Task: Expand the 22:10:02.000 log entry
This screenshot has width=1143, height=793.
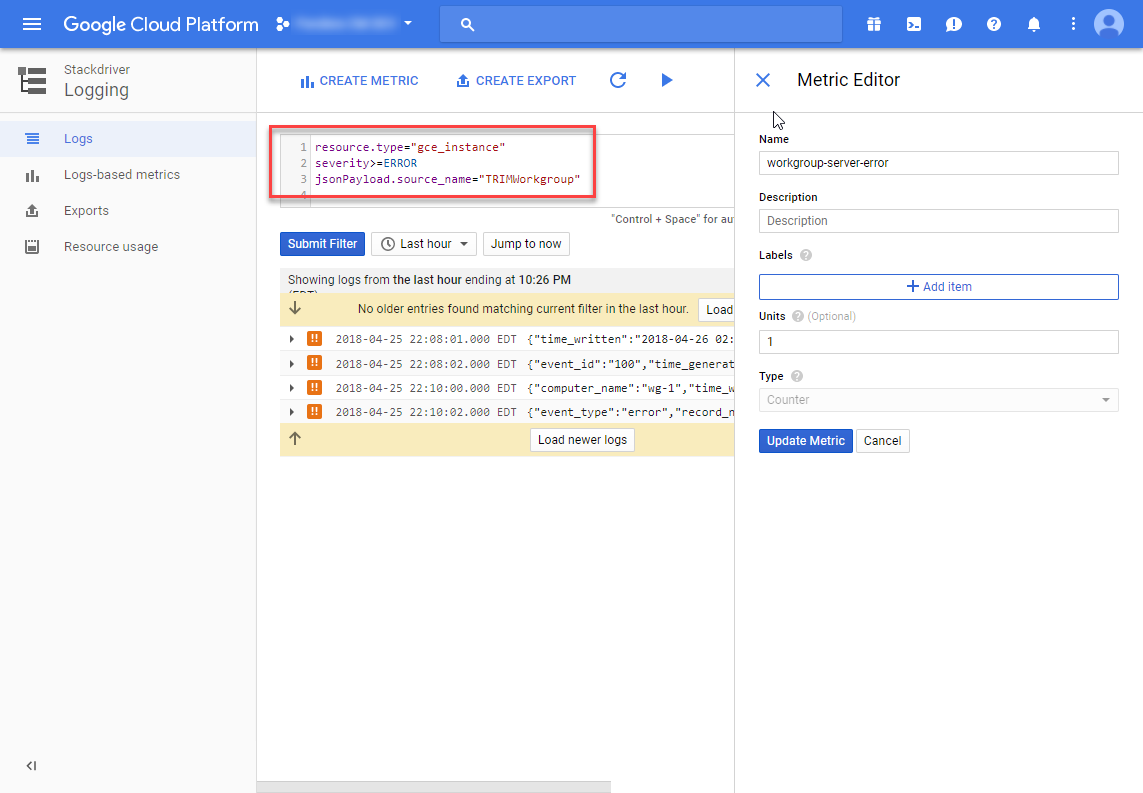Action: [292, 412]
